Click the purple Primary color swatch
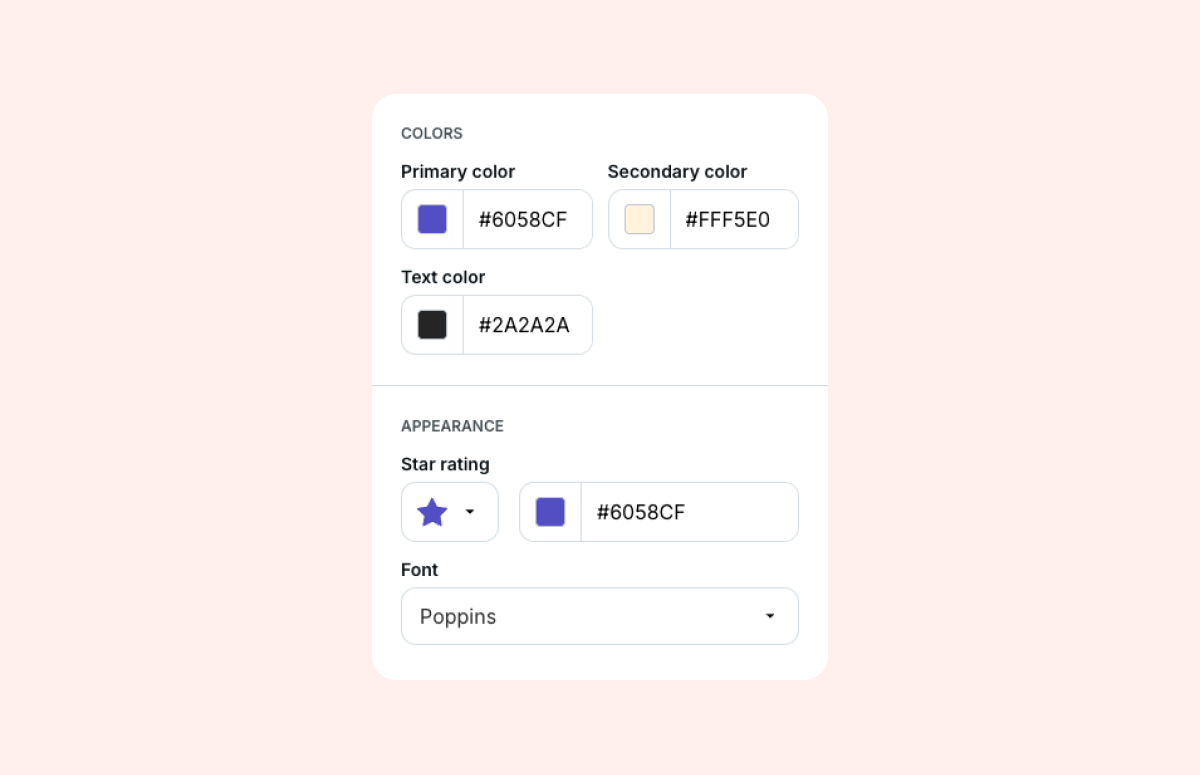 point(432,219)
